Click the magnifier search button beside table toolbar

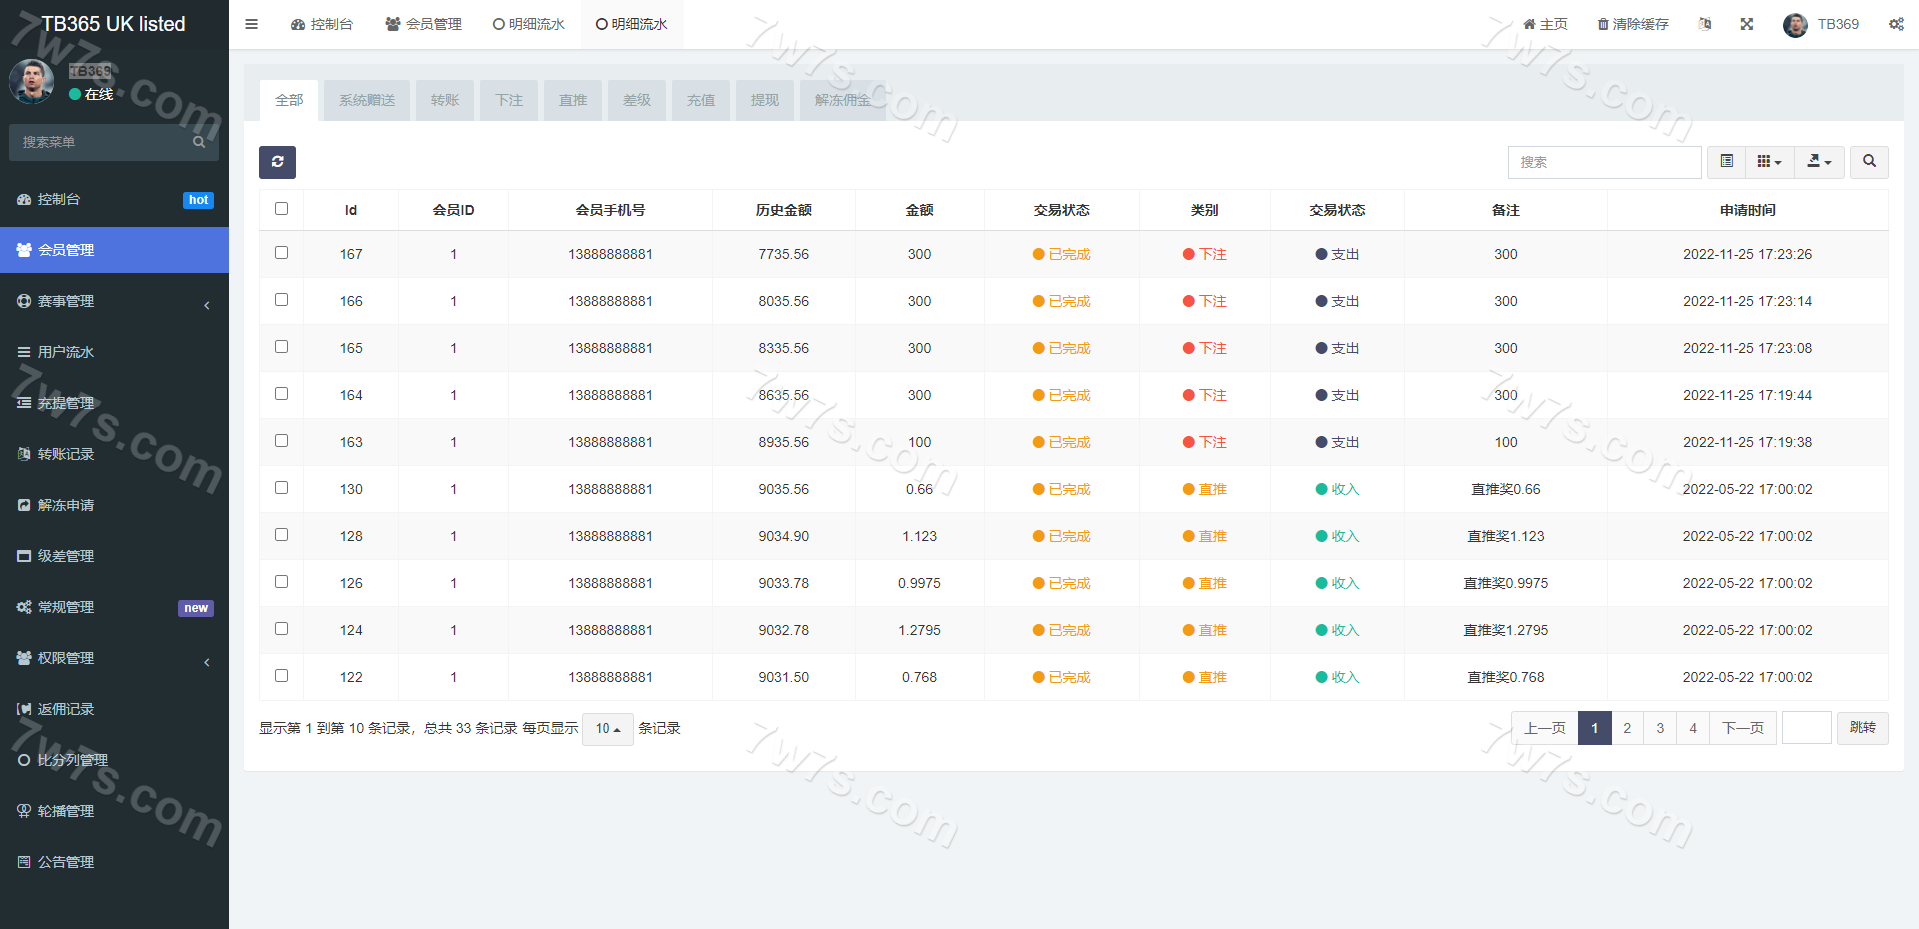tap(1868, 162)
